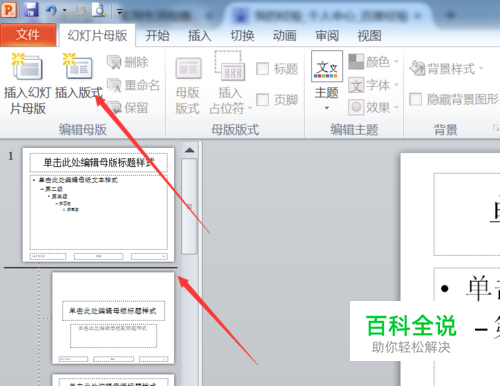
Task: Click the thumbnail pane scrollbar handle
Action: coord(189,207)
